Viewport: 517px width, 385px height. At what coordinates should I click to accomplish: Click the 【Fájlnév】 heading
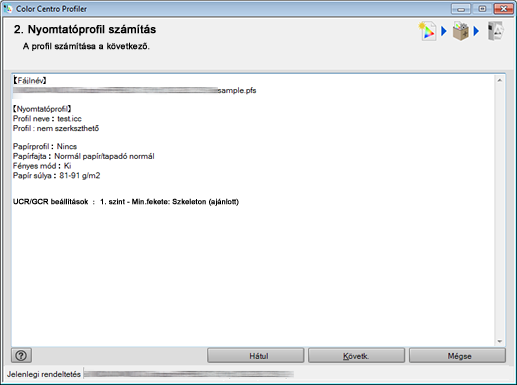point(29,80)
